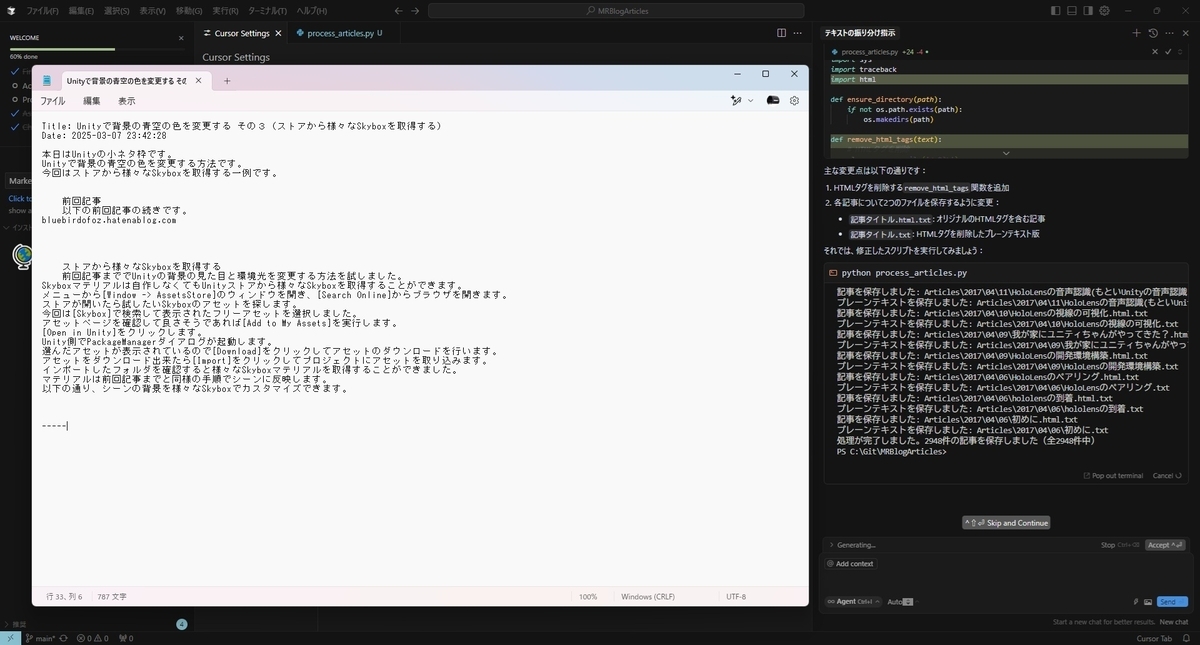Viewport: 1200px width, 645px height.
Task: Stop the generation
Action: pos(1119,545)
